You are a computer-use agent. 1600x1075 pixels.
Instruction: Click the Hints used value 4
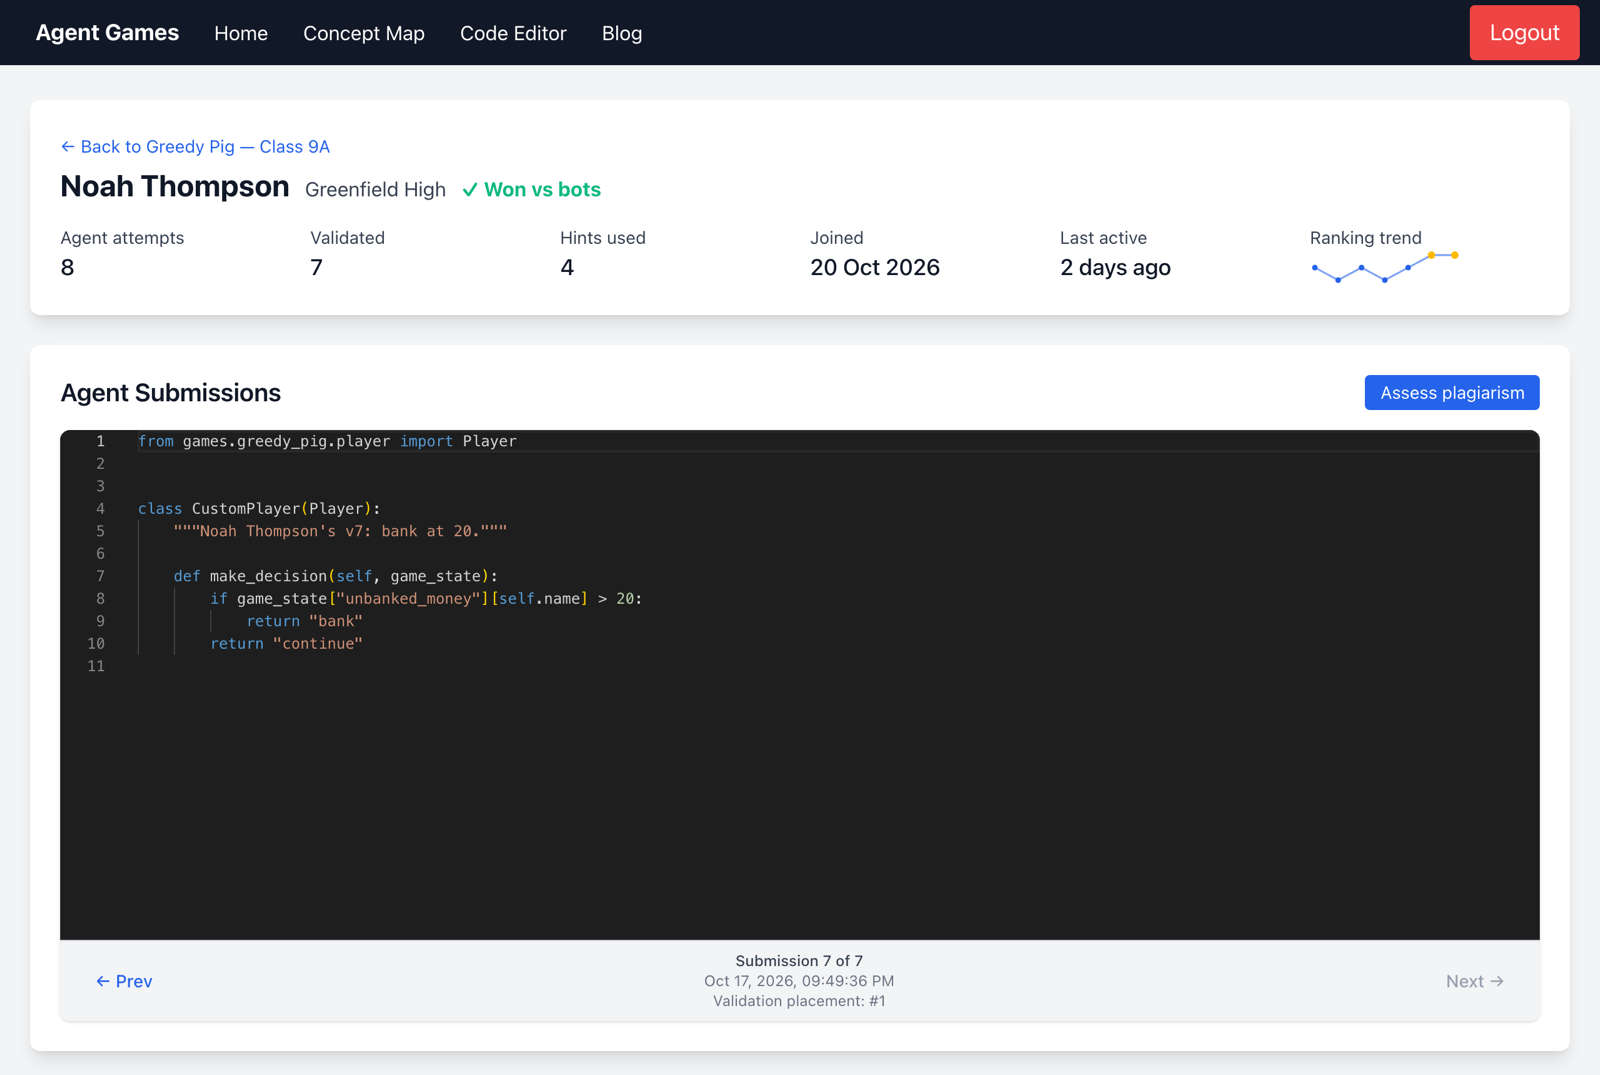(x=567, y=268)
